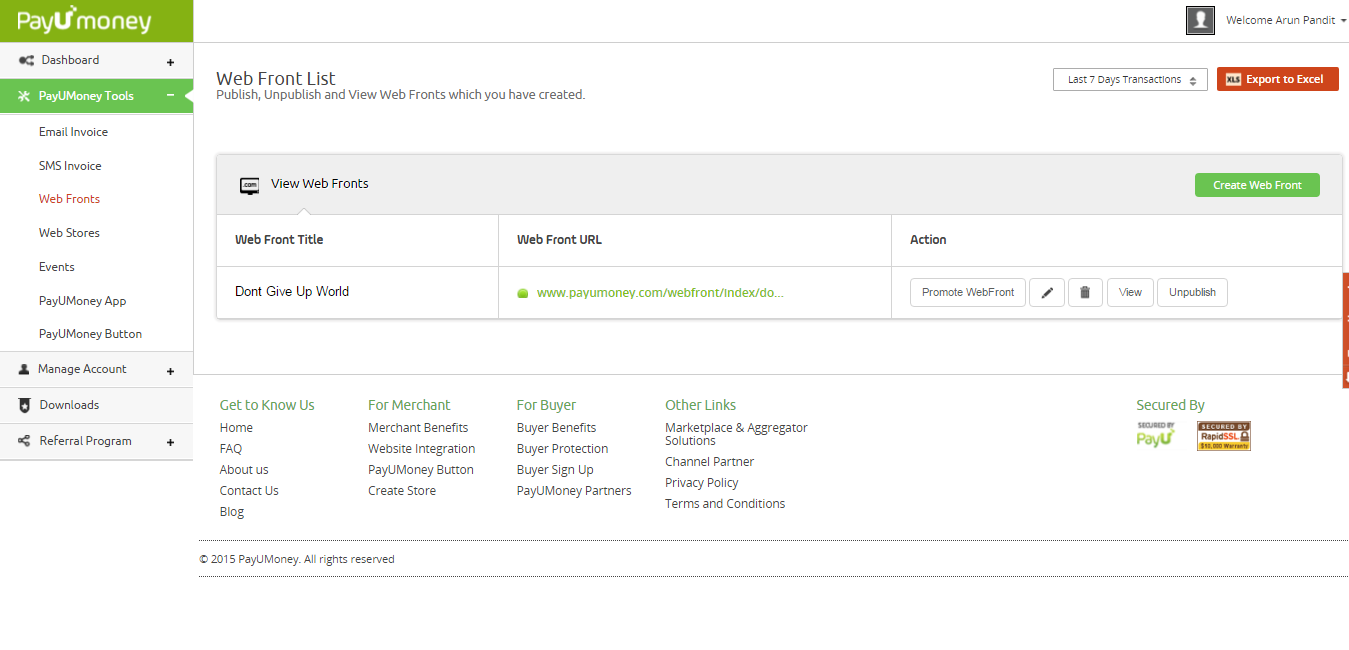Click the orange feedback tab at right edge
This screenshot has height=650, width=1349.
[1346, 330]
